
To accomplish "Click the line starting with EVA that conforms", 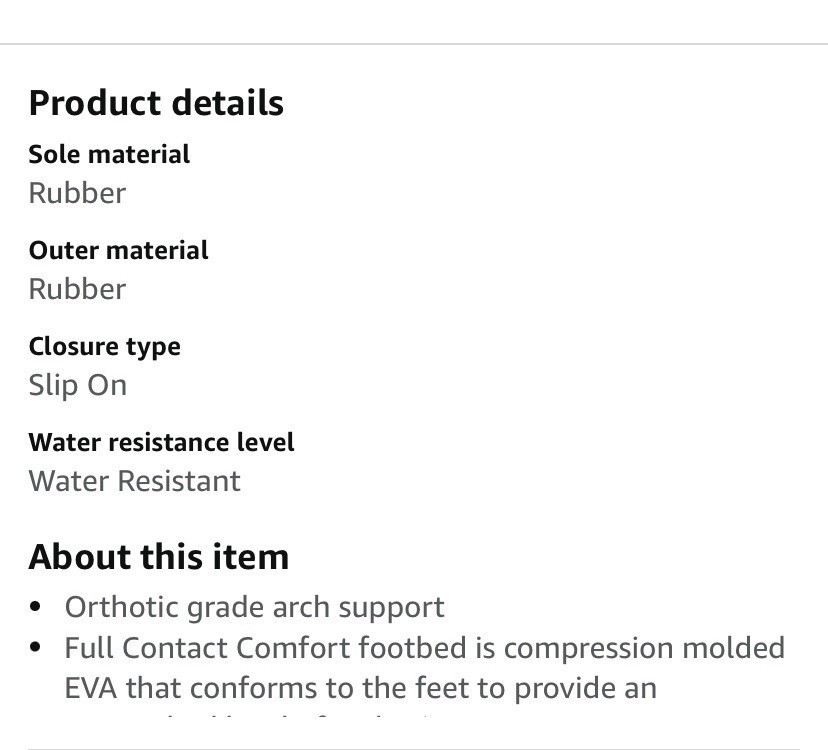I will tap(361, 688).
